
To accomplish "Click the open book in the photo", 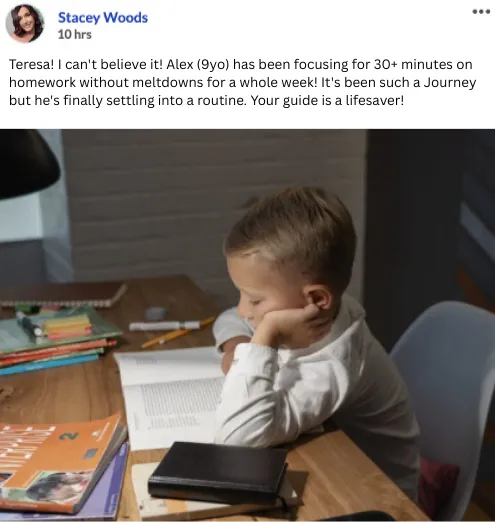I will coord(170,397).
